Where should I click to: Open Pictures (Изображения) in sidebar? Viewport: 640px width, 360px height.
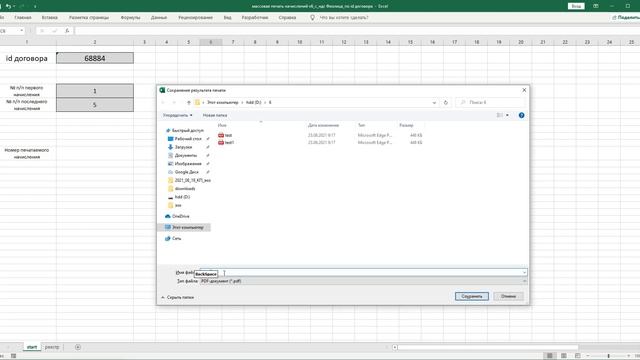[x=185, y=164]
